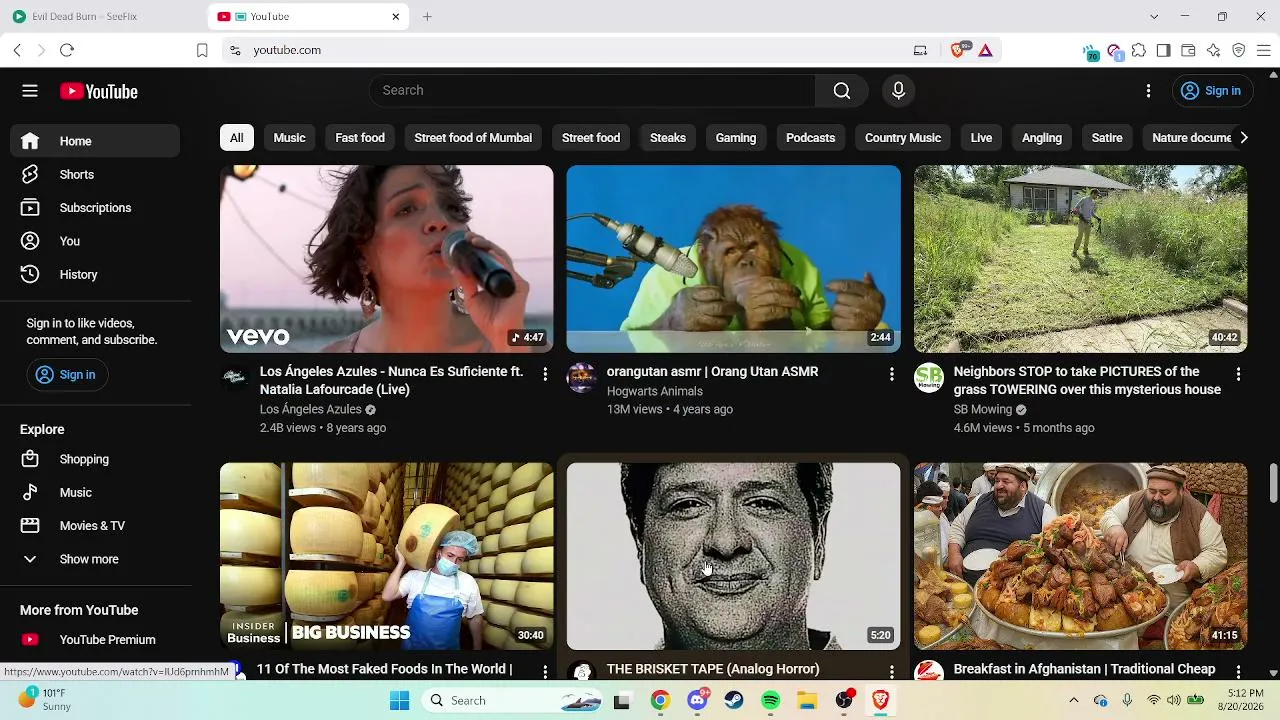1280x720 pixels.
Task: Open options menu for Neighbors STOP video
Action: (x=1238, y=374)
